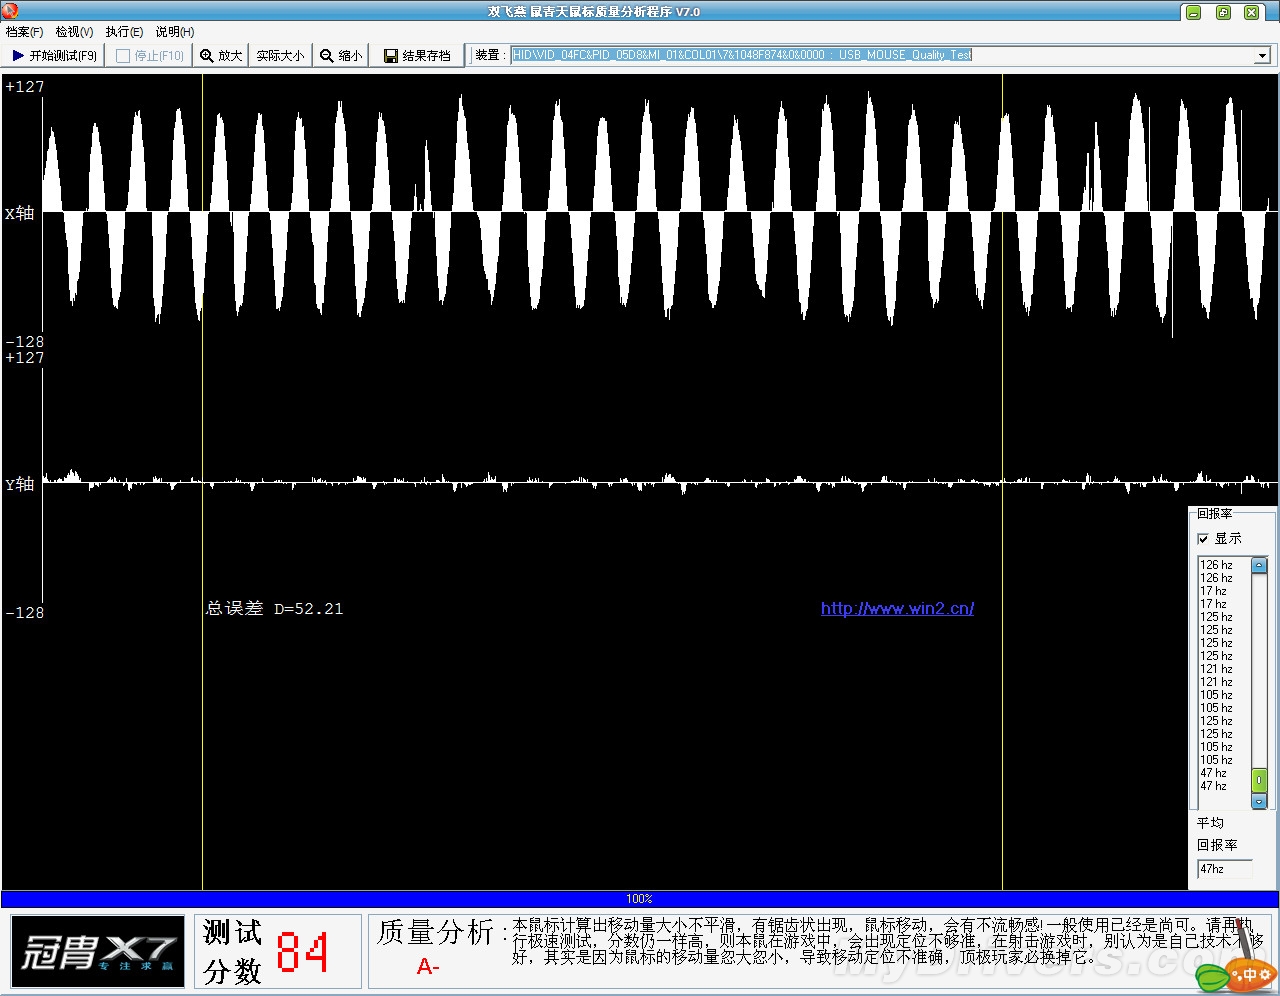Click the IME 中 indicator in the corner
Screen dimensions: 1280x996
(x=1249, y=974)
